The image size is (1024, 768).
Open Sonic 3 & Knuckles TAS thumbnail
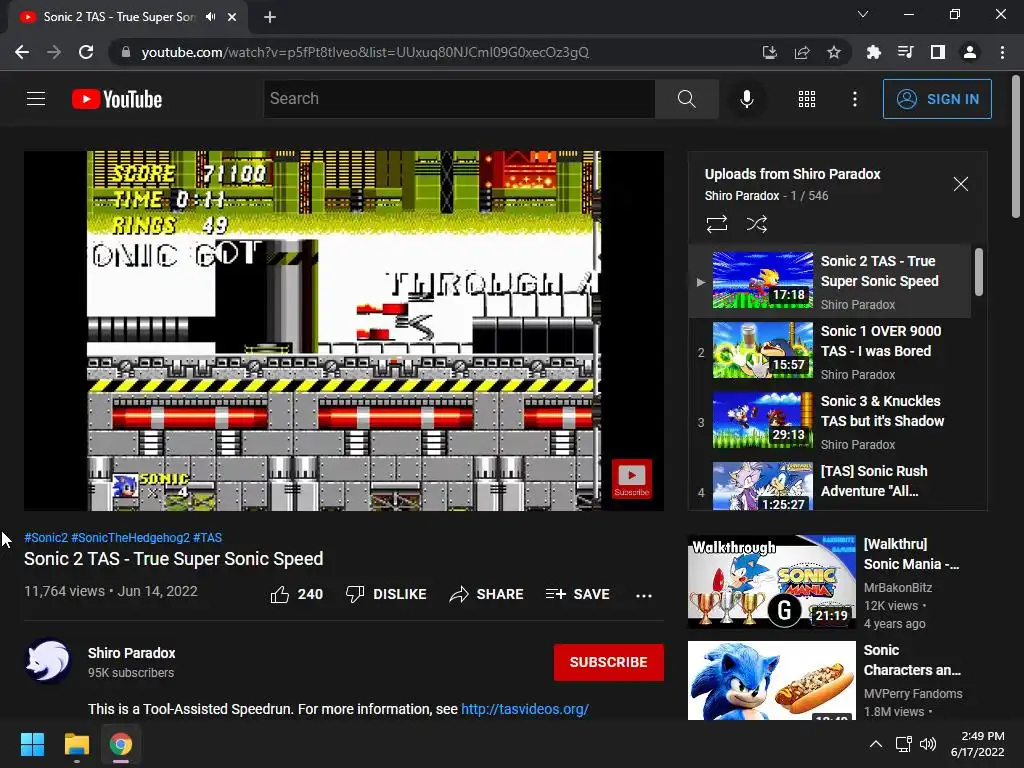click(763, 420)
